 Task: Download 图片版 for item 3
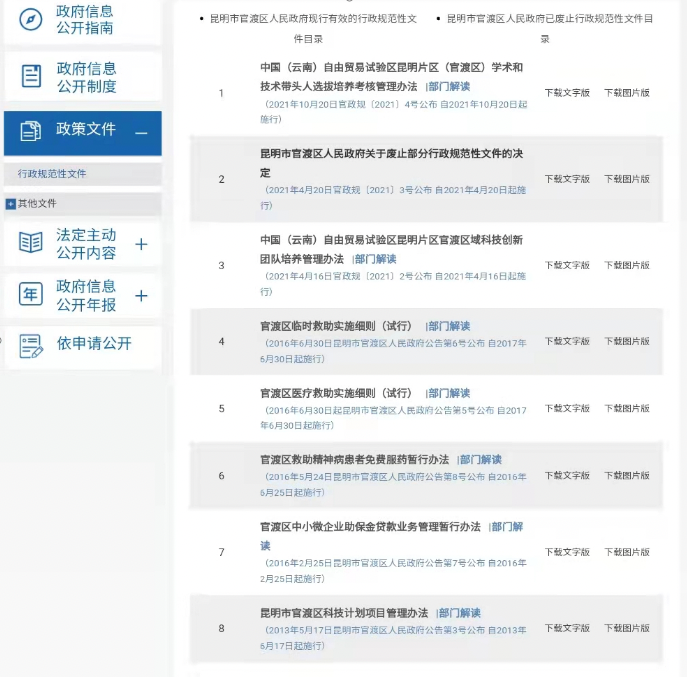(627, 266)
